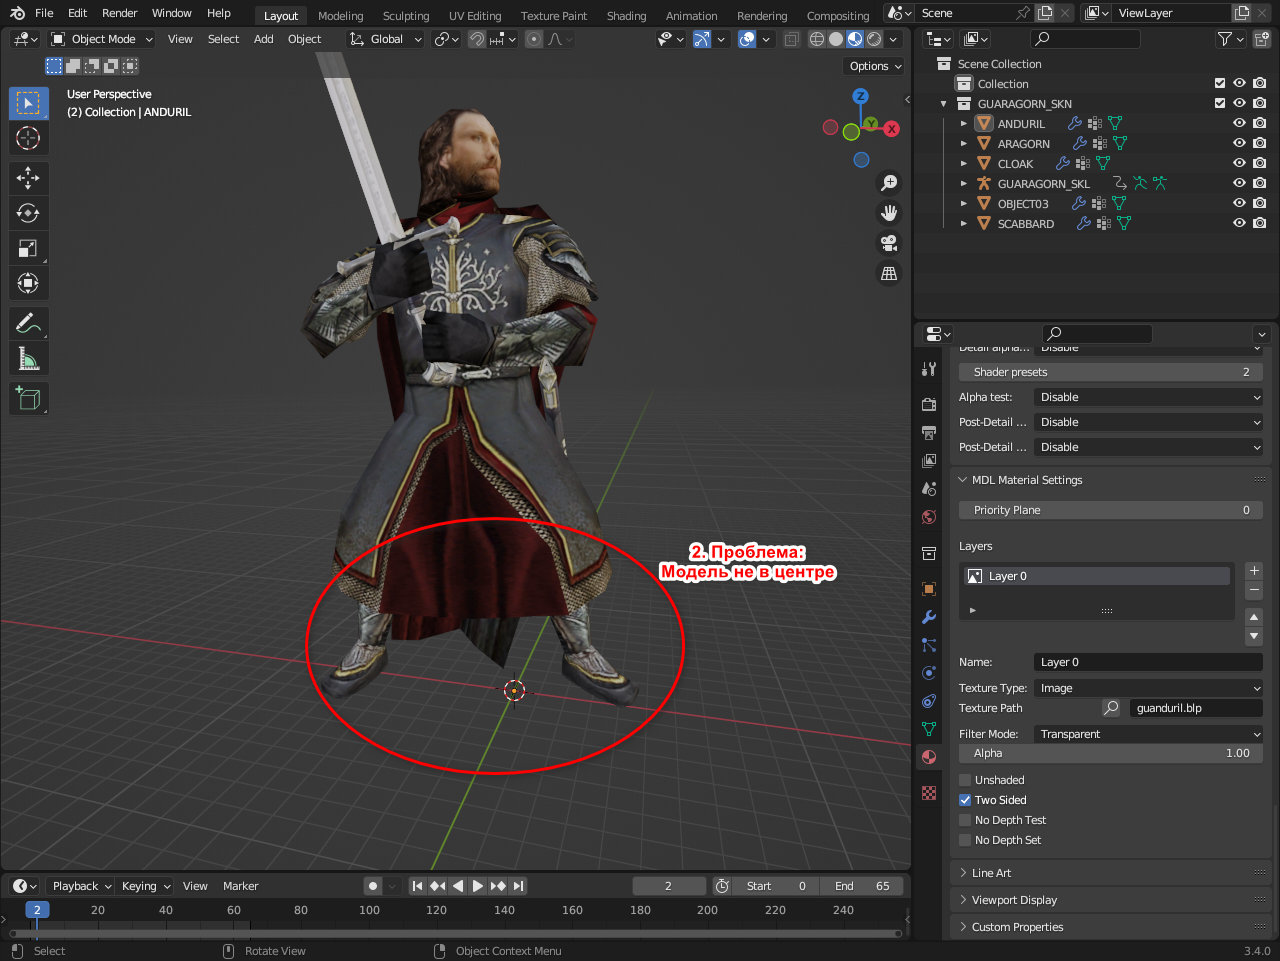Disable ARAGORN in renders camera icon

1260,143
